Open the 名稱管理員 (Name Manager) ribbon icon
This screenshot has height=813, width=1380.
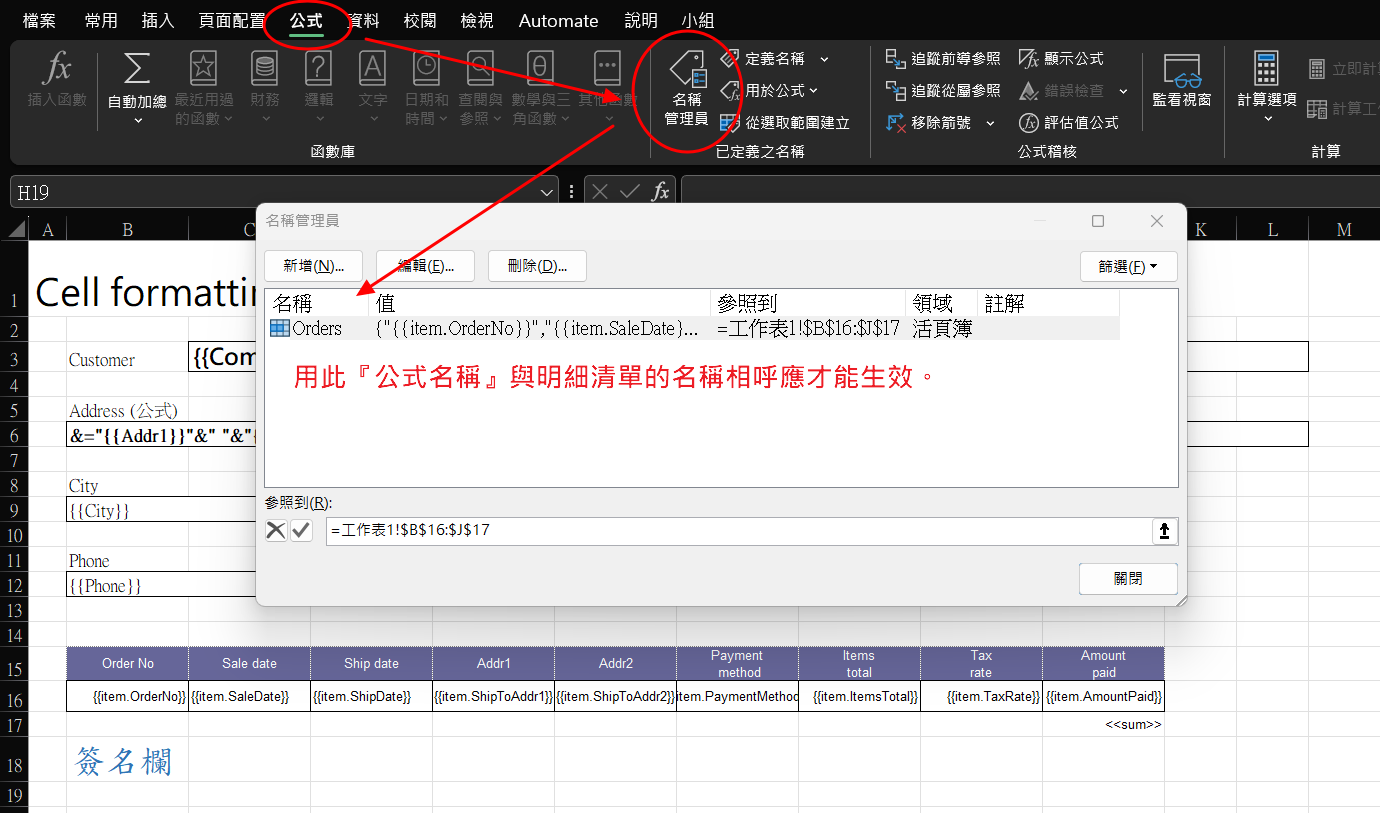(686, 90)
